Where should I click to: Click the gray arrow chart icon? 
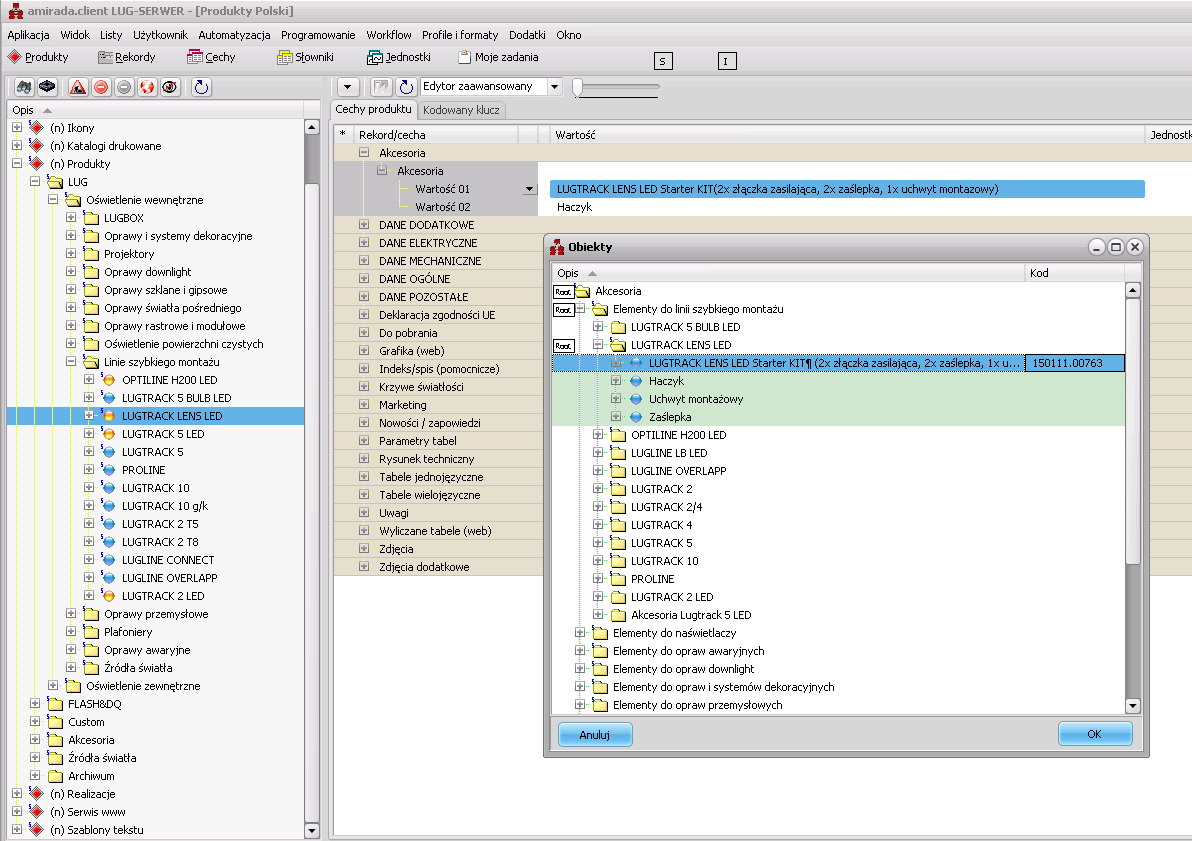pyautogui.click(x=382, y=87)
